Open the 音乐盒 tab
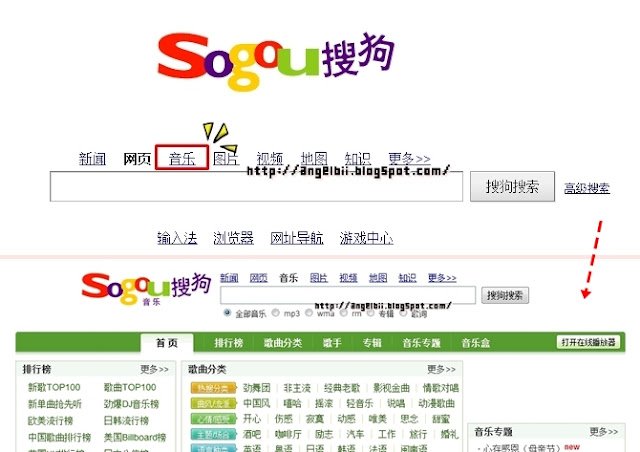The height and width of the screenshot is (452, 640). [x=476, y=343]
